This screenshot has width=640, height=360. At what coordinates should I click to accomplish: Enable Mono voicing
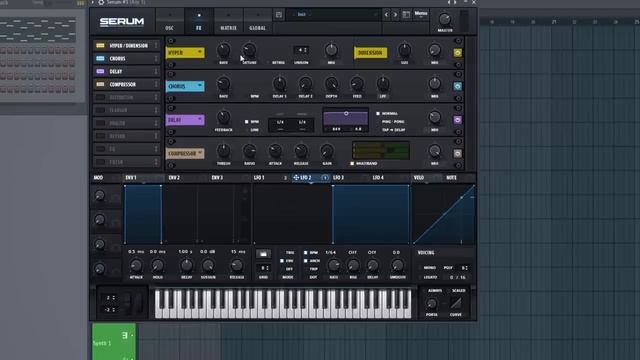[429, 268]
